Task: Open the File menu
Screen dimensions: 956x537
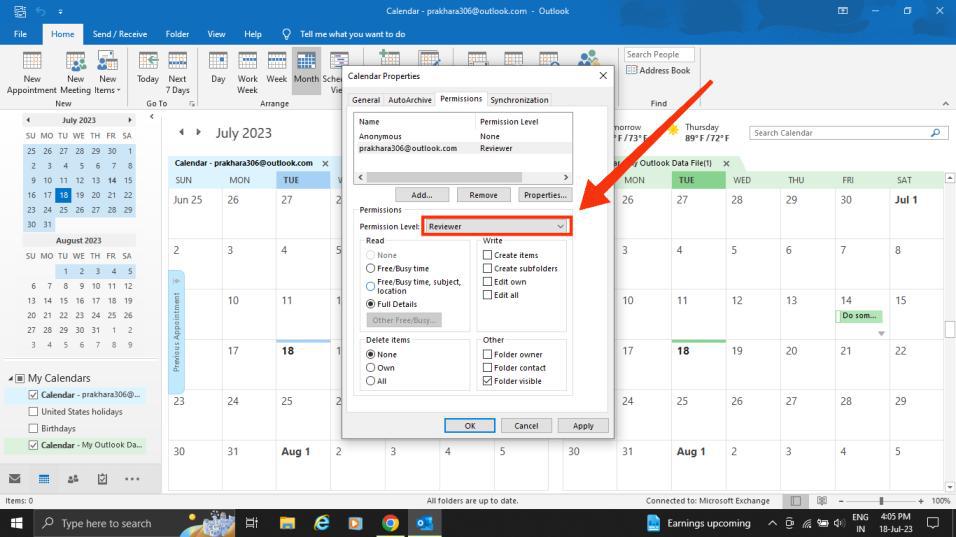Action: 20,34
